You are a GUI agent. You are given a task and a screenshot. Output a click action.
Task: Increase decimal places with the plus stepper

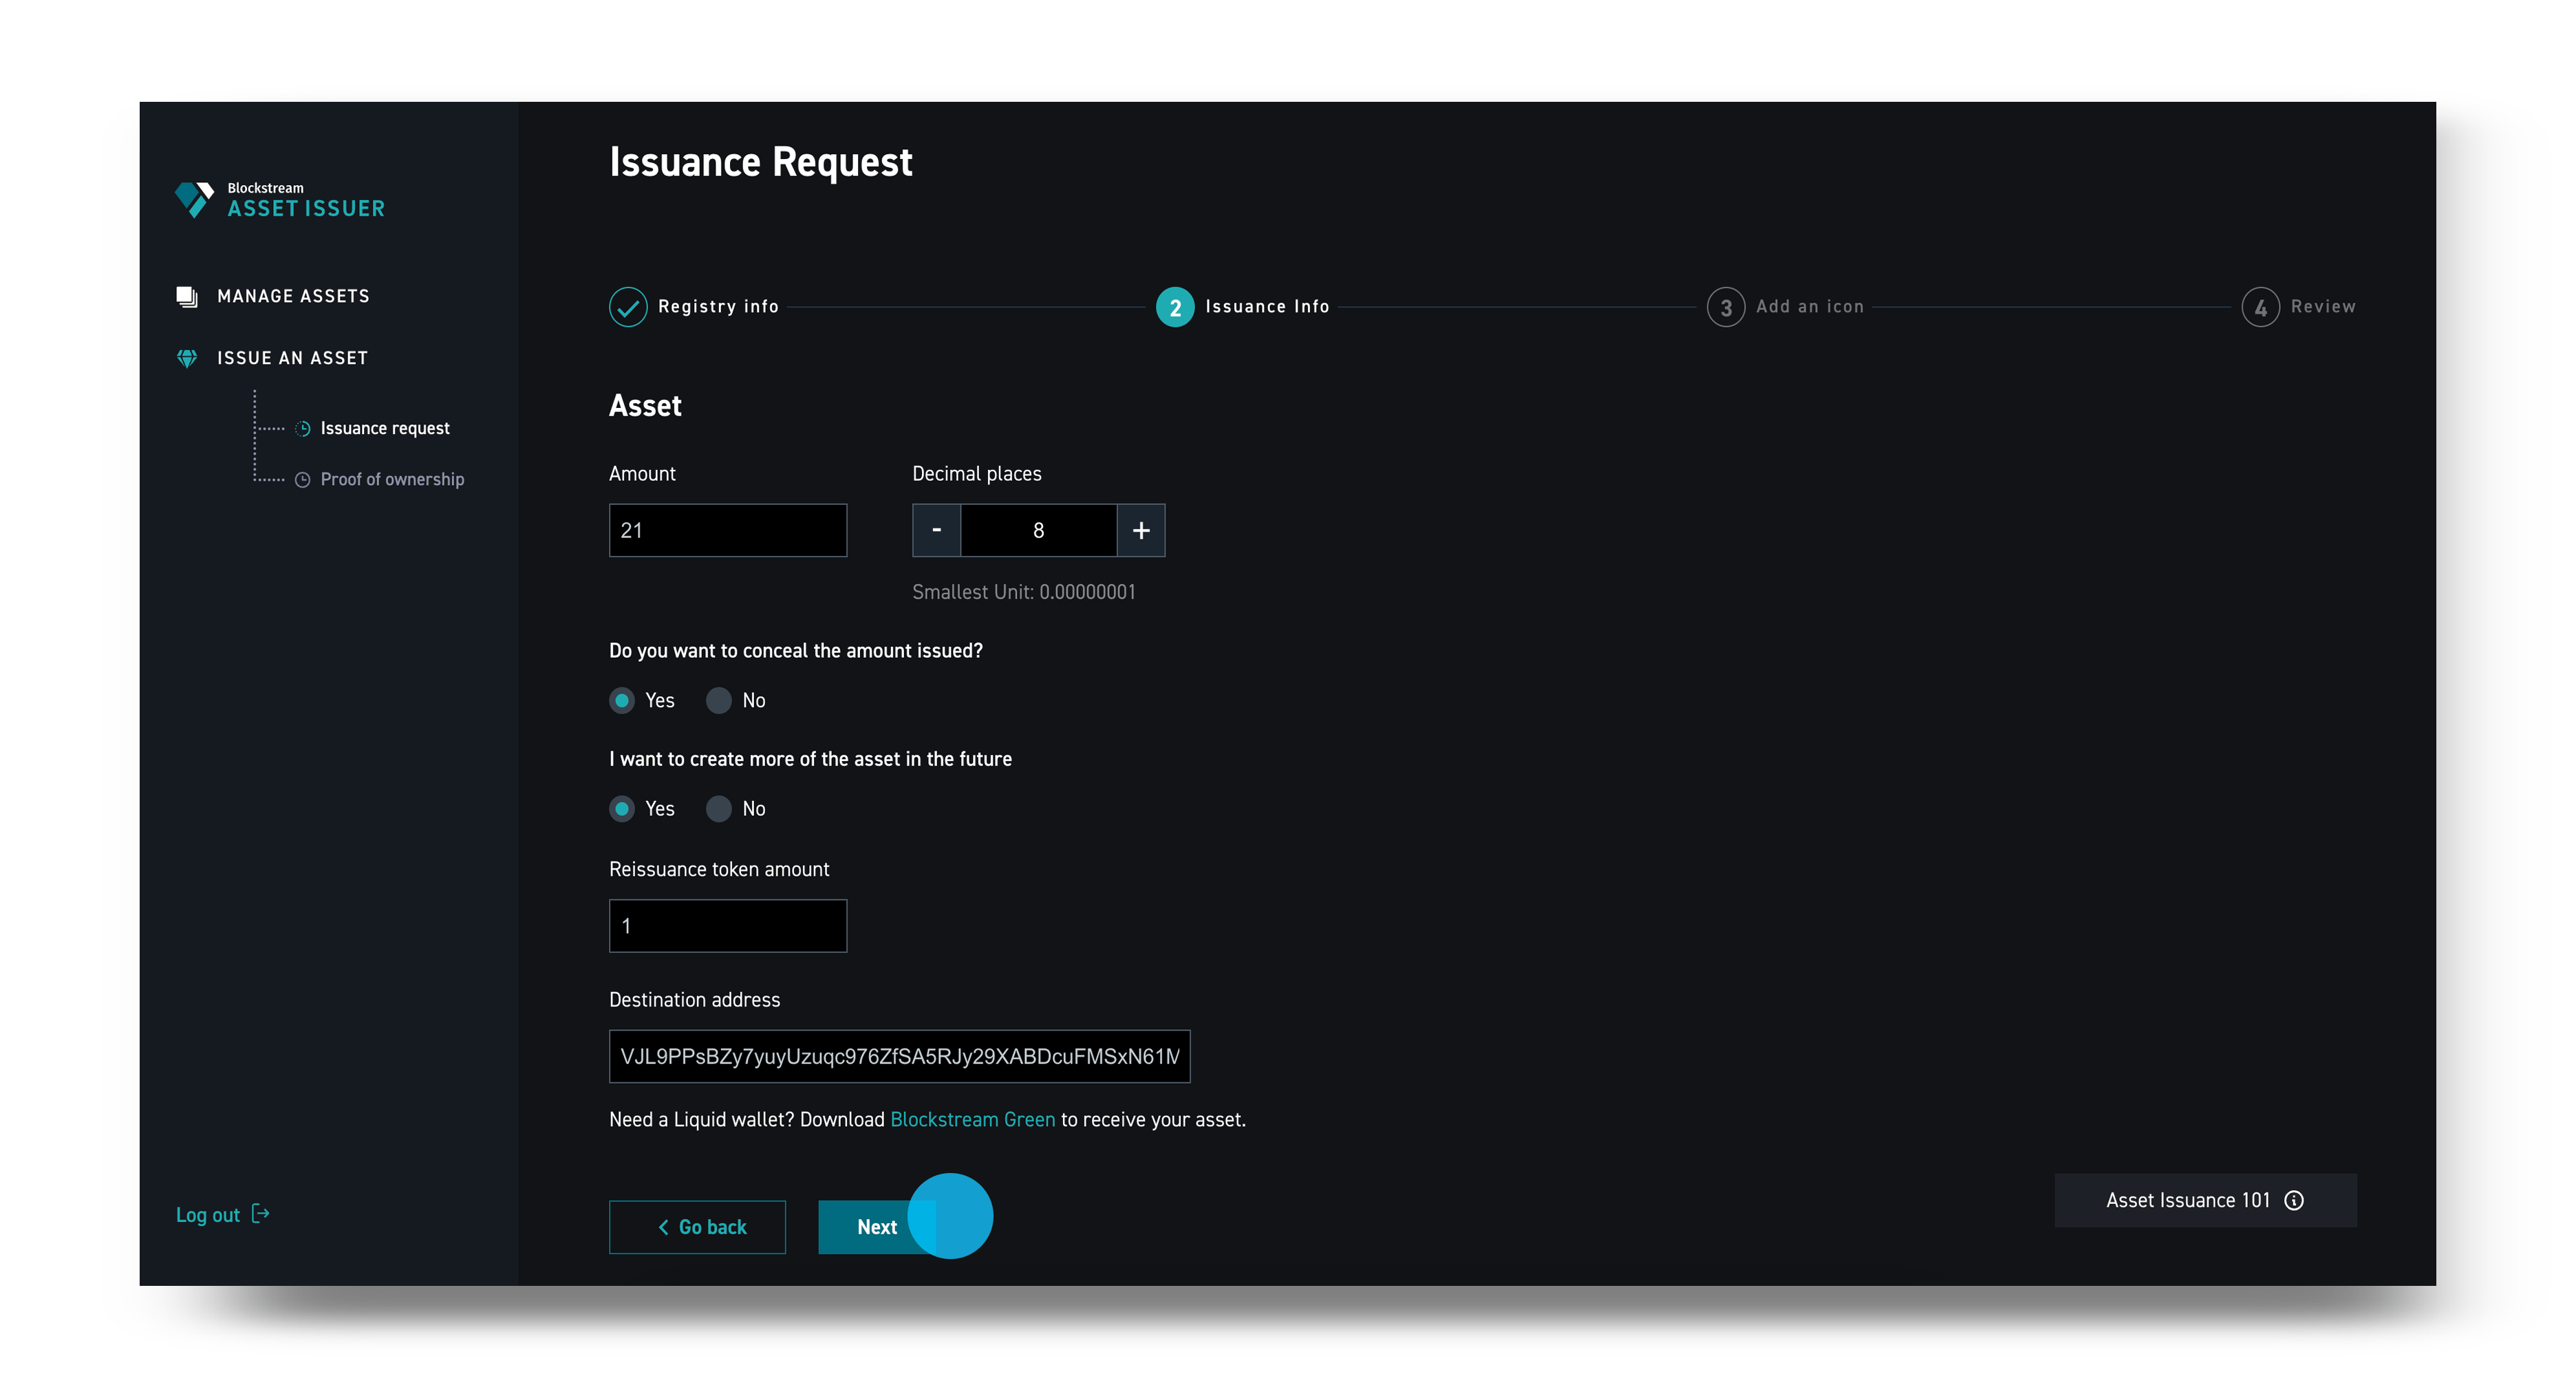[1140, 530]
